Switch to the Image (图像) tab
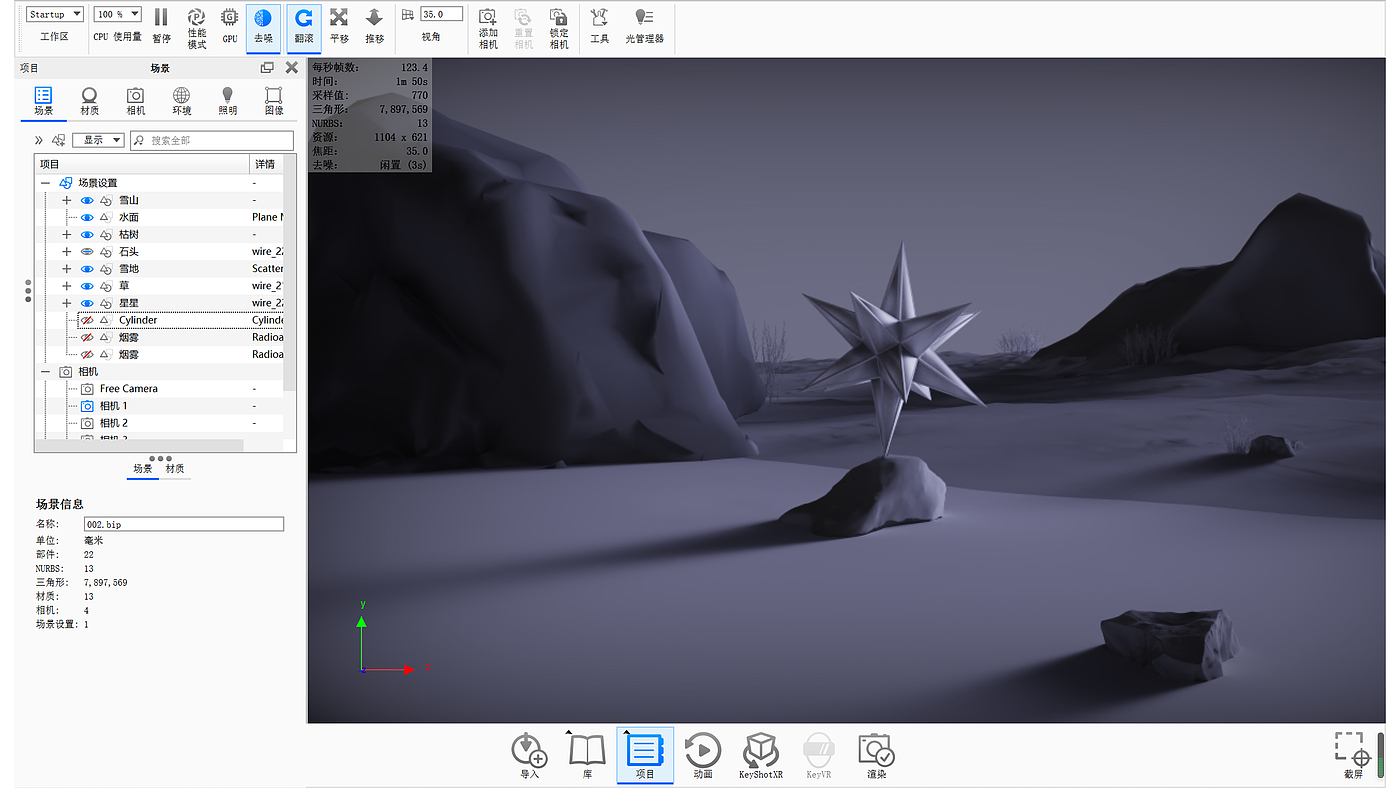The image size is (1400, 788). 273,101
